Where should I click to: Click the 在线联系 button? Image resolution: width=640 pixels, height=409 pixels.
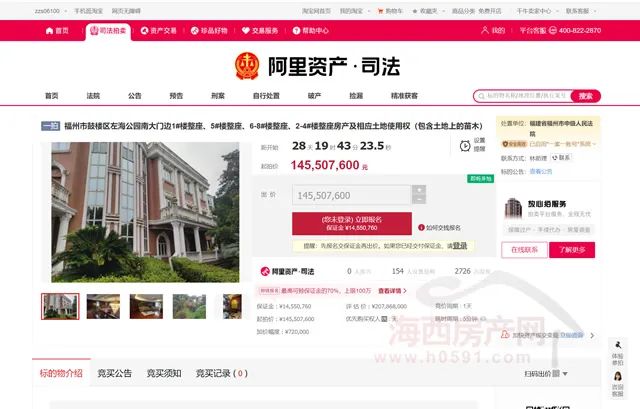coord(524,250)
